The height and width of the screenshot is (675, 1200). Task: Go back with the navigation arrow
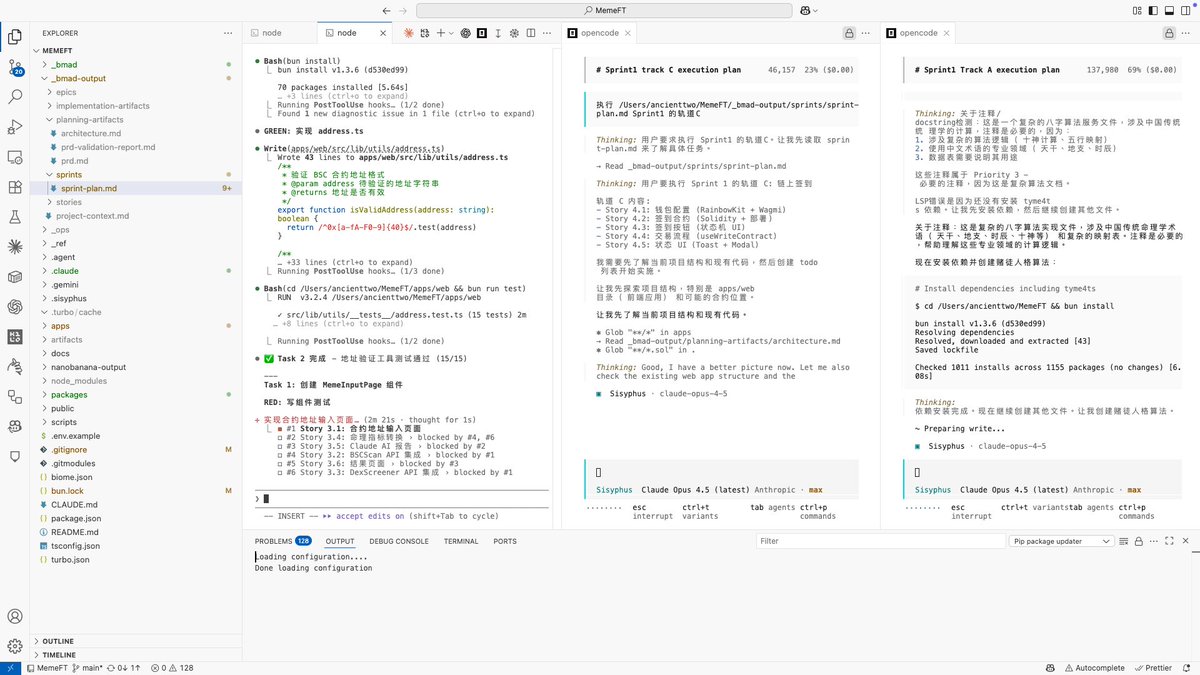click(387, 10)
